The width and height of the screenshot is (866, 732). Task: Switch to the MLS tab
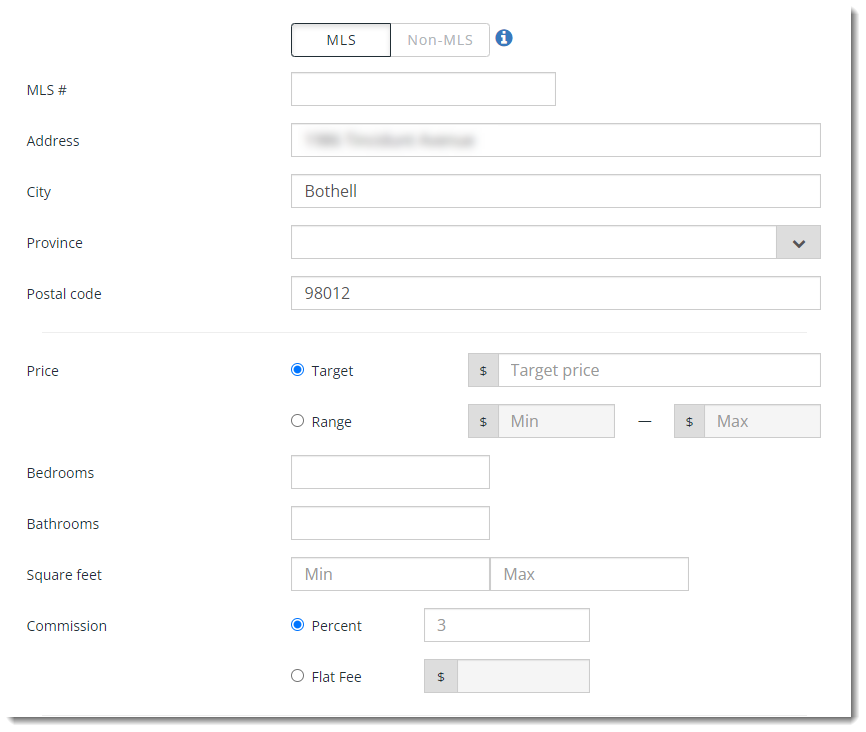340,40
